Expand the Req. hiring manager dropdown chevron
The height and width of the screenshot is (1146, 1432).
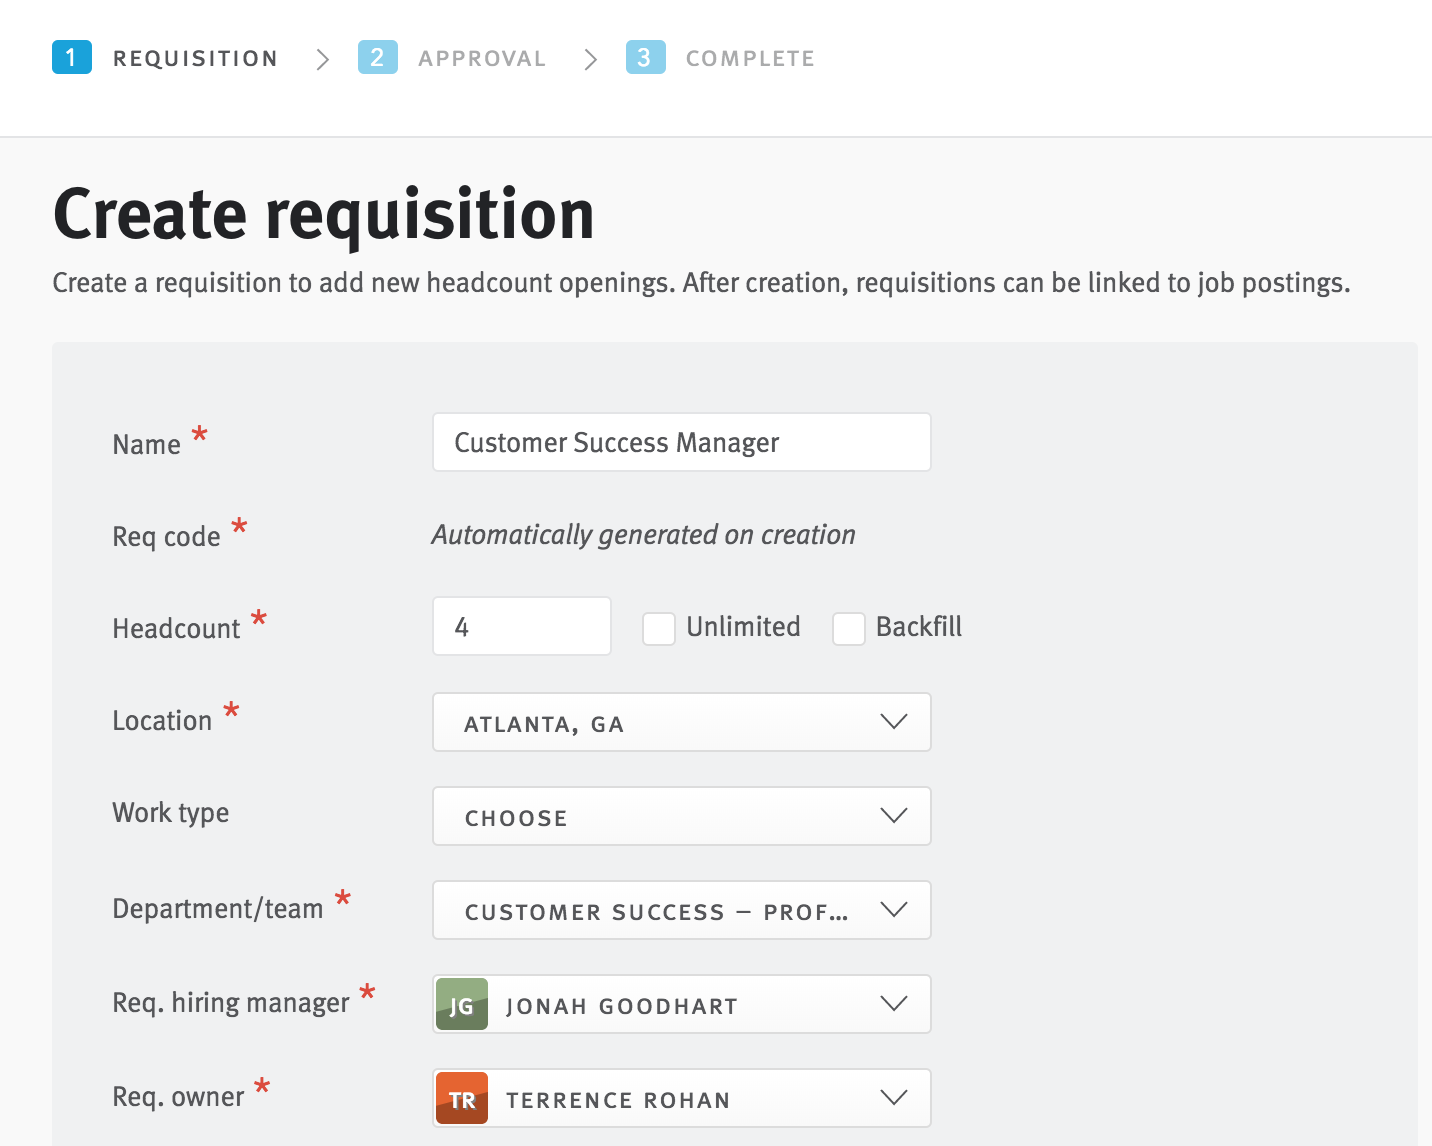893,1004
